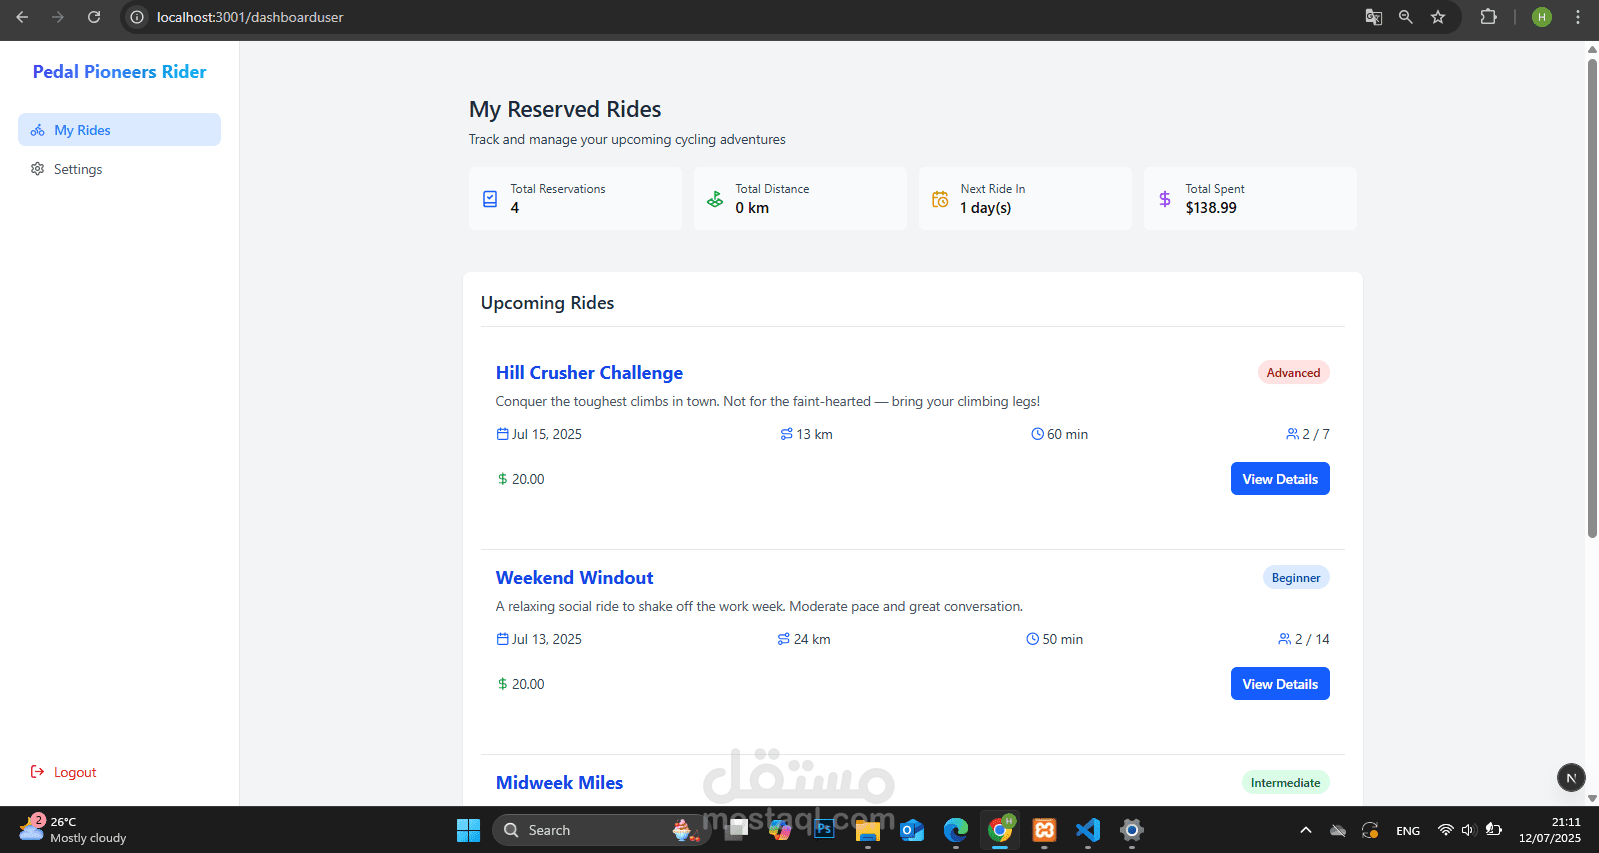Click clock icon next to 60 min
The height and width of the screenshot is (853, 1599).
click(1038, 434)
